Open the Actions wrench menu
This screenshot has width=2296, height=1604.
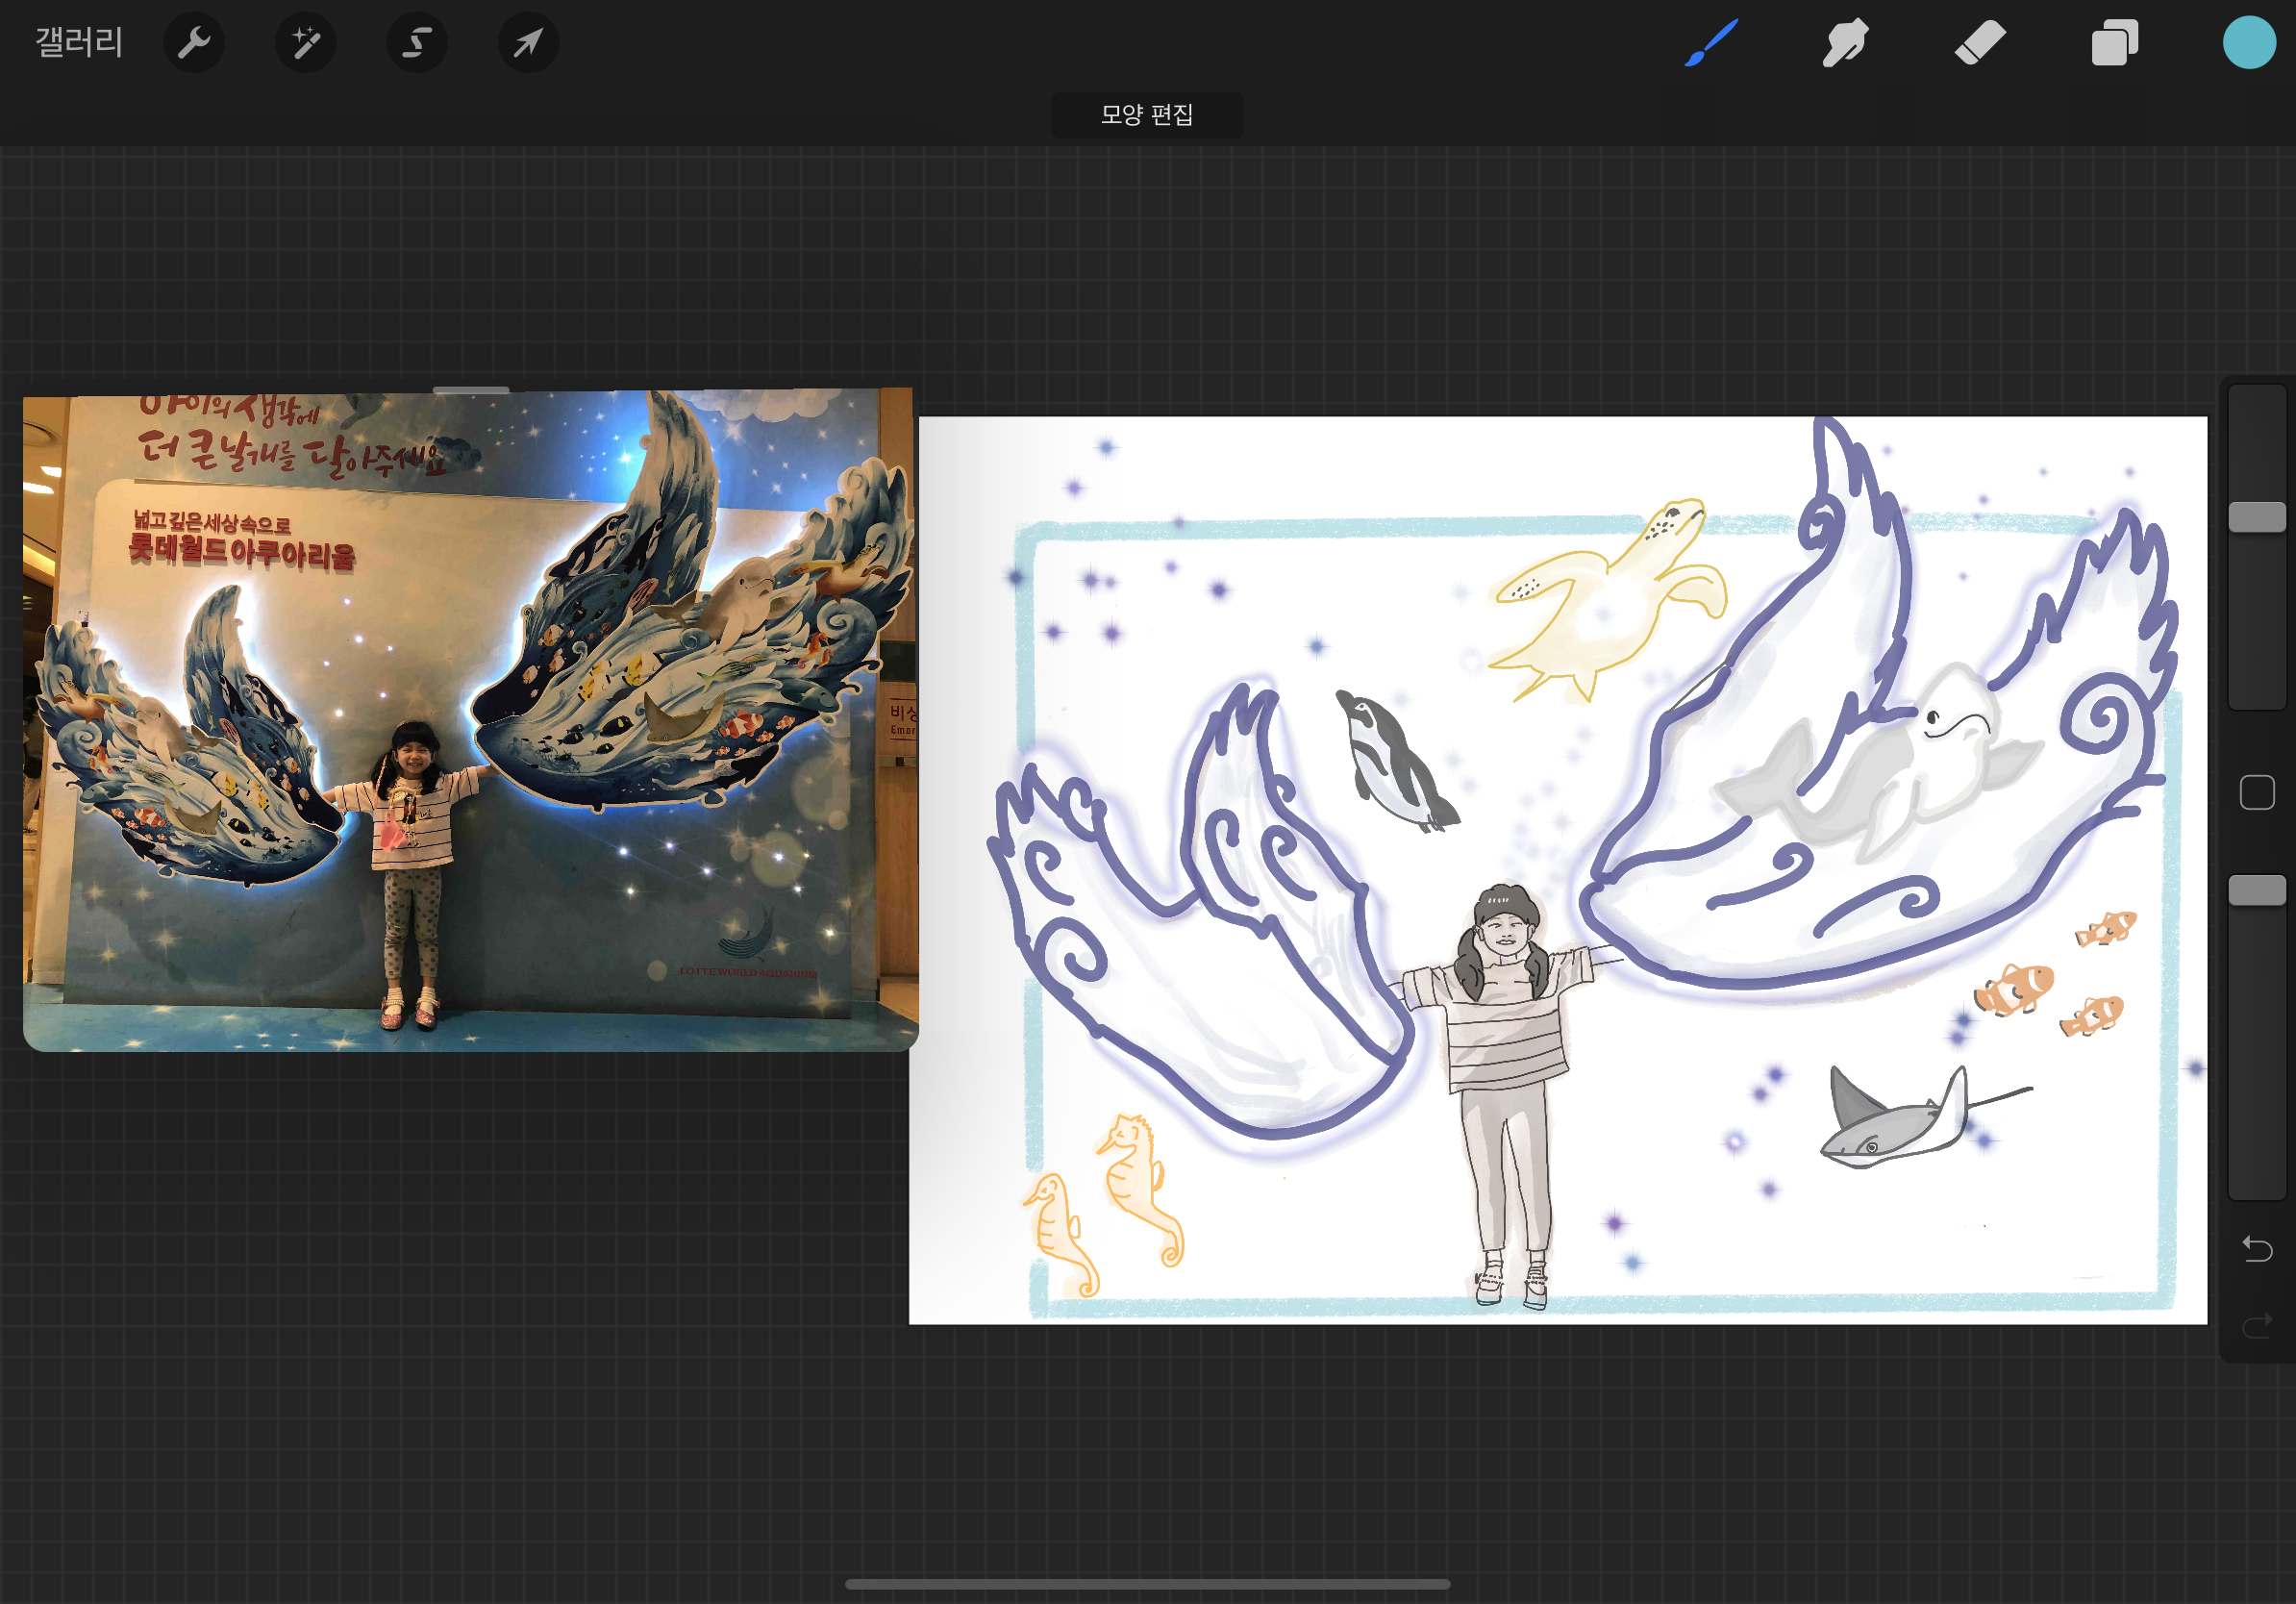click(194, 43)
